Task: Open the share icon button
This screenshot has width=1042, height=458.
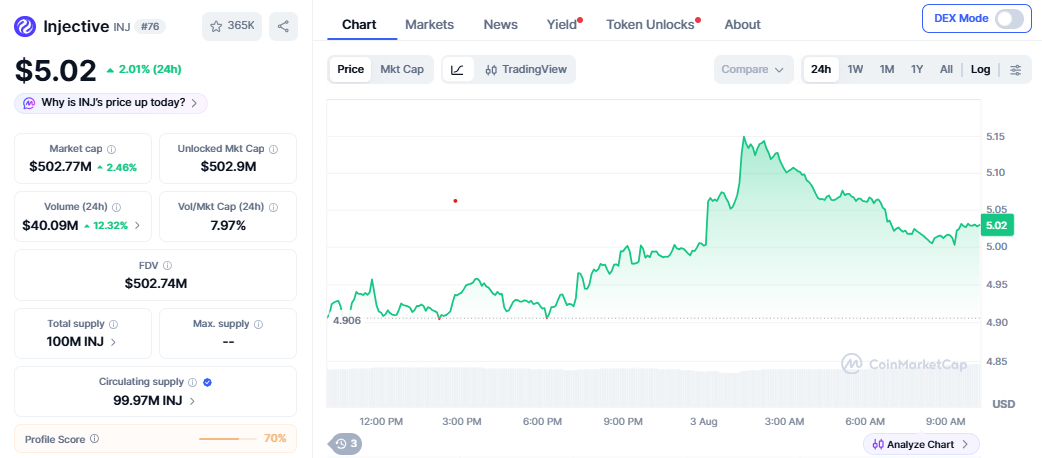Action: coord(283,27)
